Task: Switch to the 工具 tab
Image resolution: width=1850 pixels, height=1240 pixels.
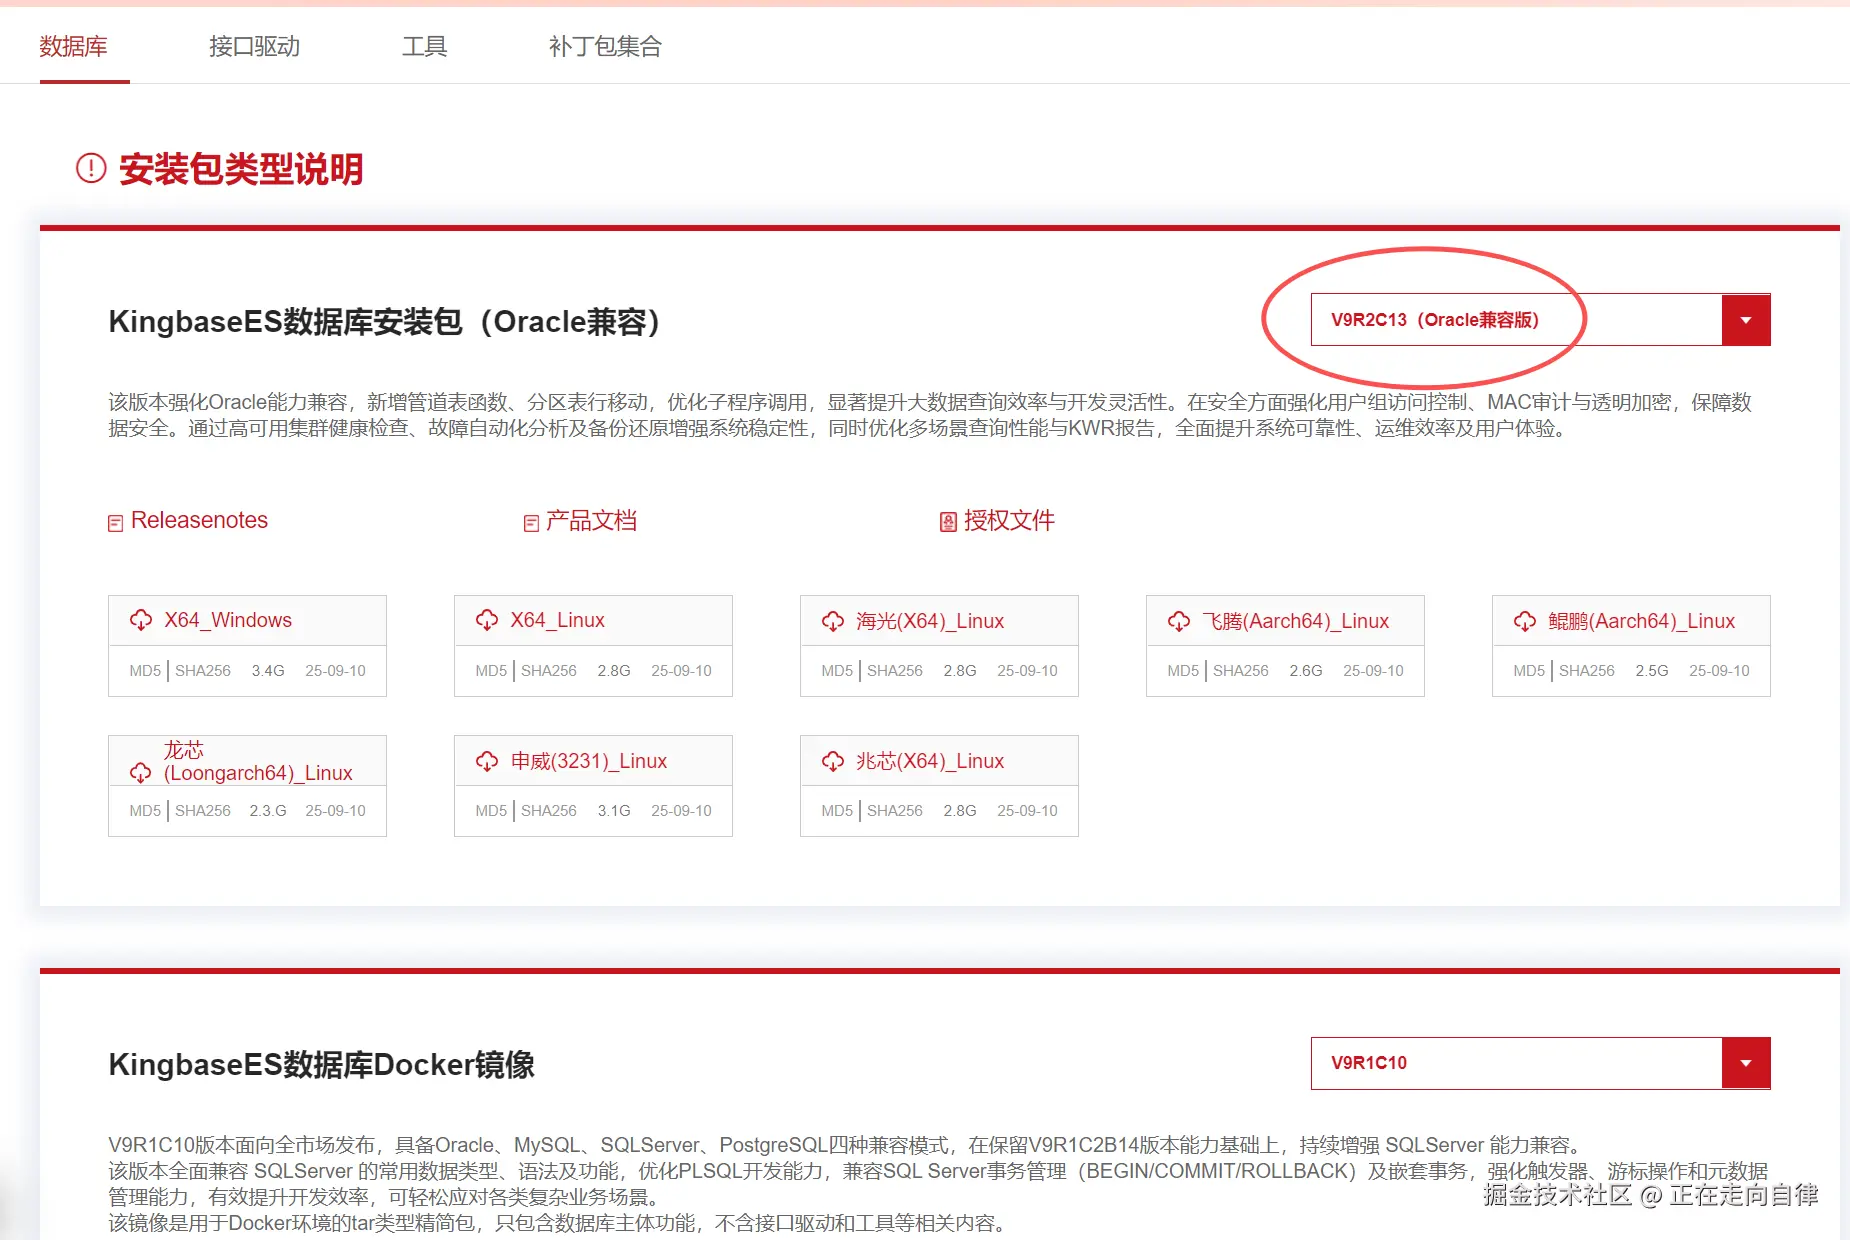Action: pyautogui.click(x=425, y=46)
